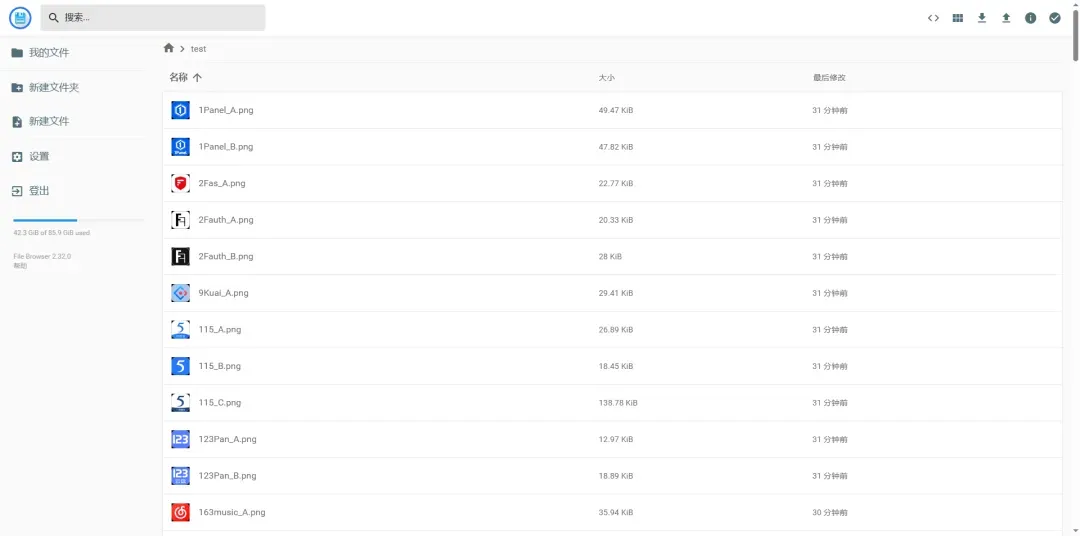Select the file name 2Fauth_A.png
This screenshot has height=536, width=1080.
point(226,220)
